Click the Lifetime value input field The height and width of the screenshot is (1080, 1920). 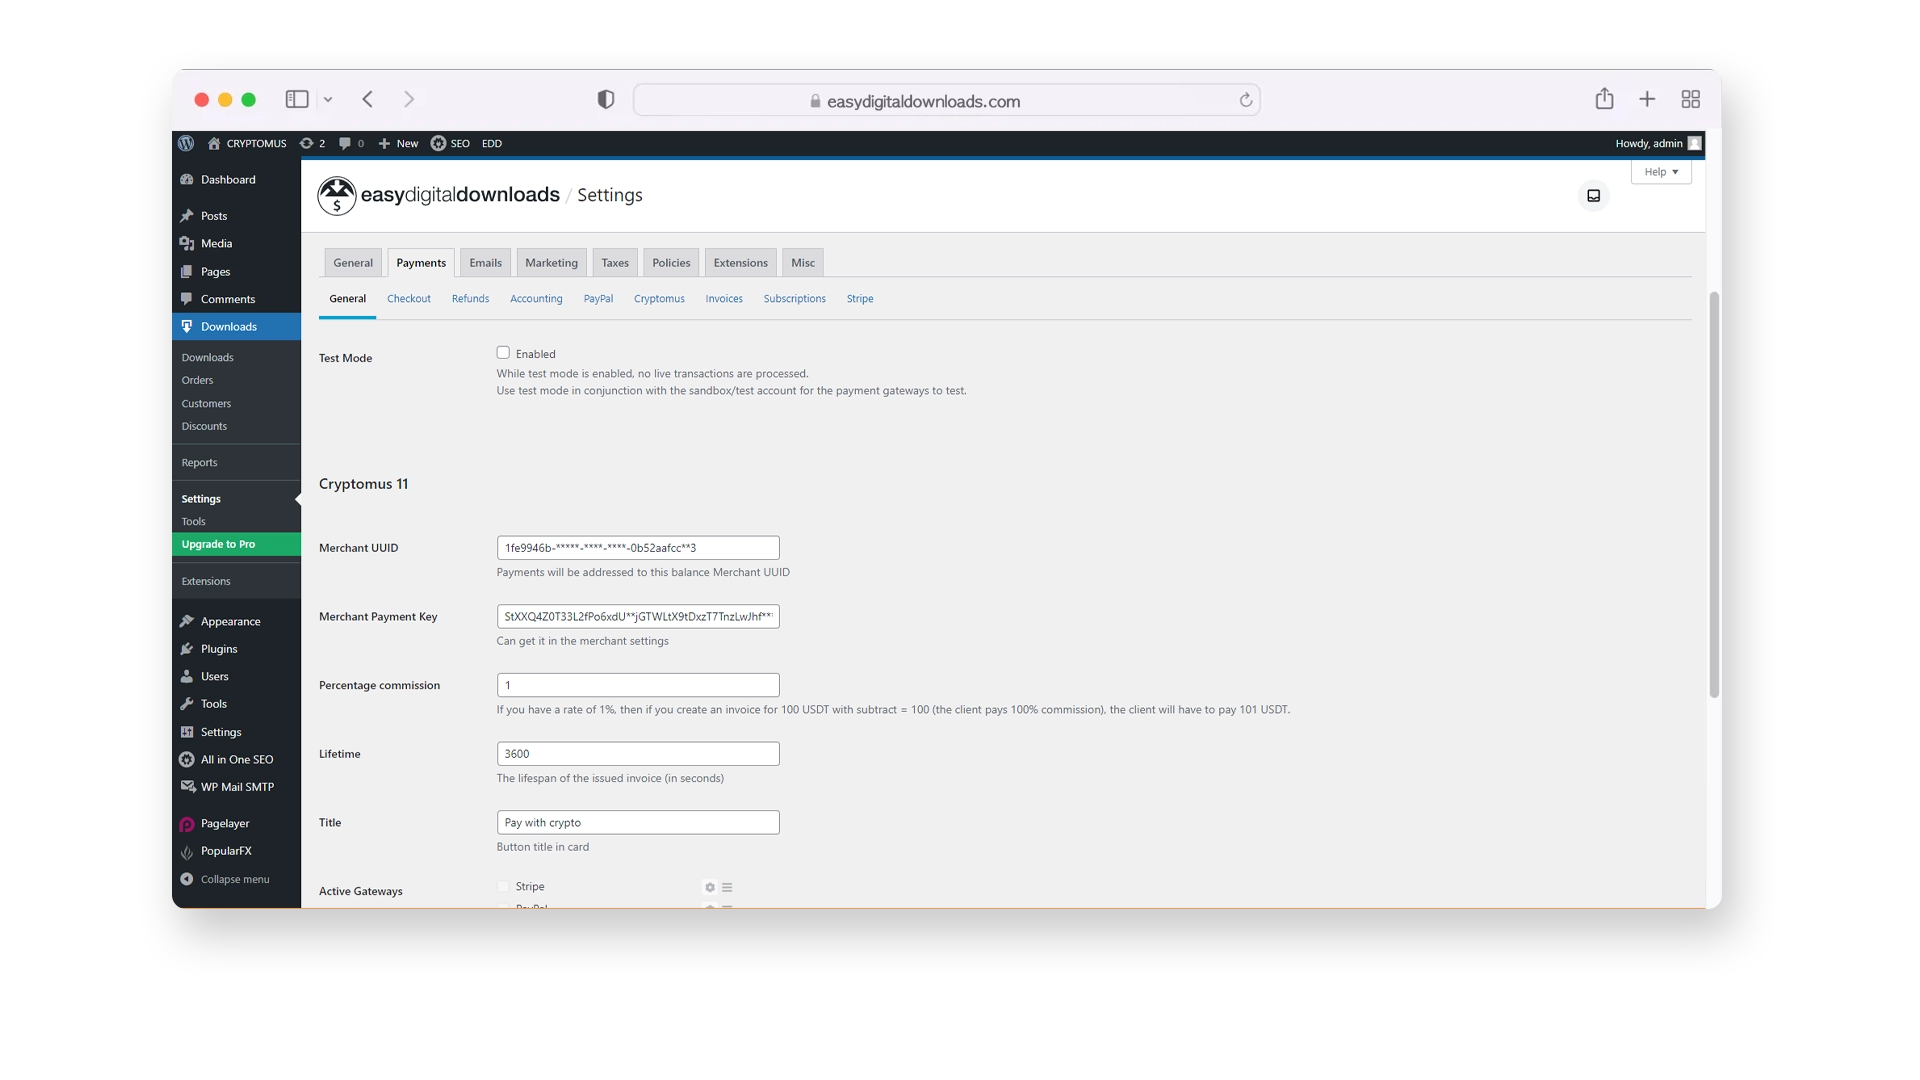[637, 753]
